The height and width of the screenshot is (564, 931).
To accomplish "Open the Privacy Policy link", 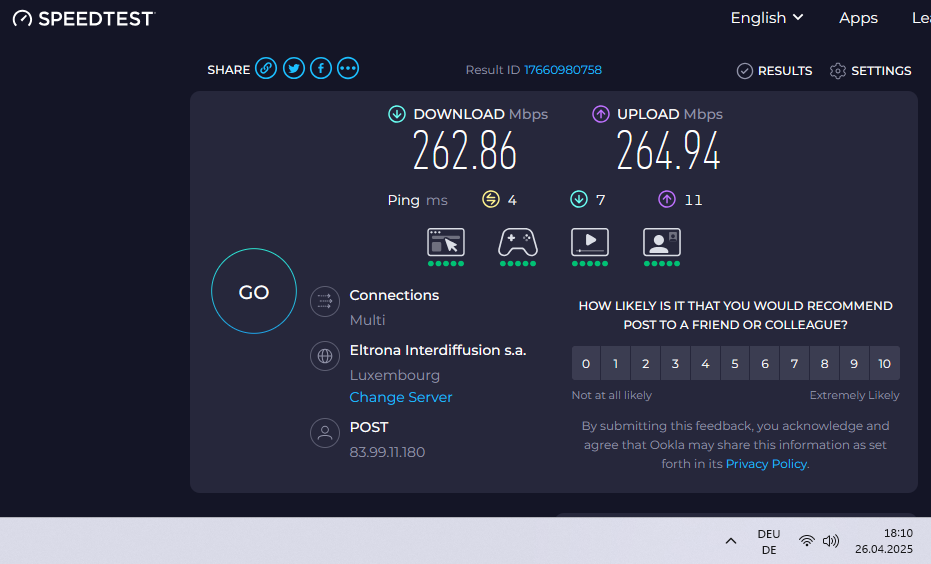I will tap(766, 464).
